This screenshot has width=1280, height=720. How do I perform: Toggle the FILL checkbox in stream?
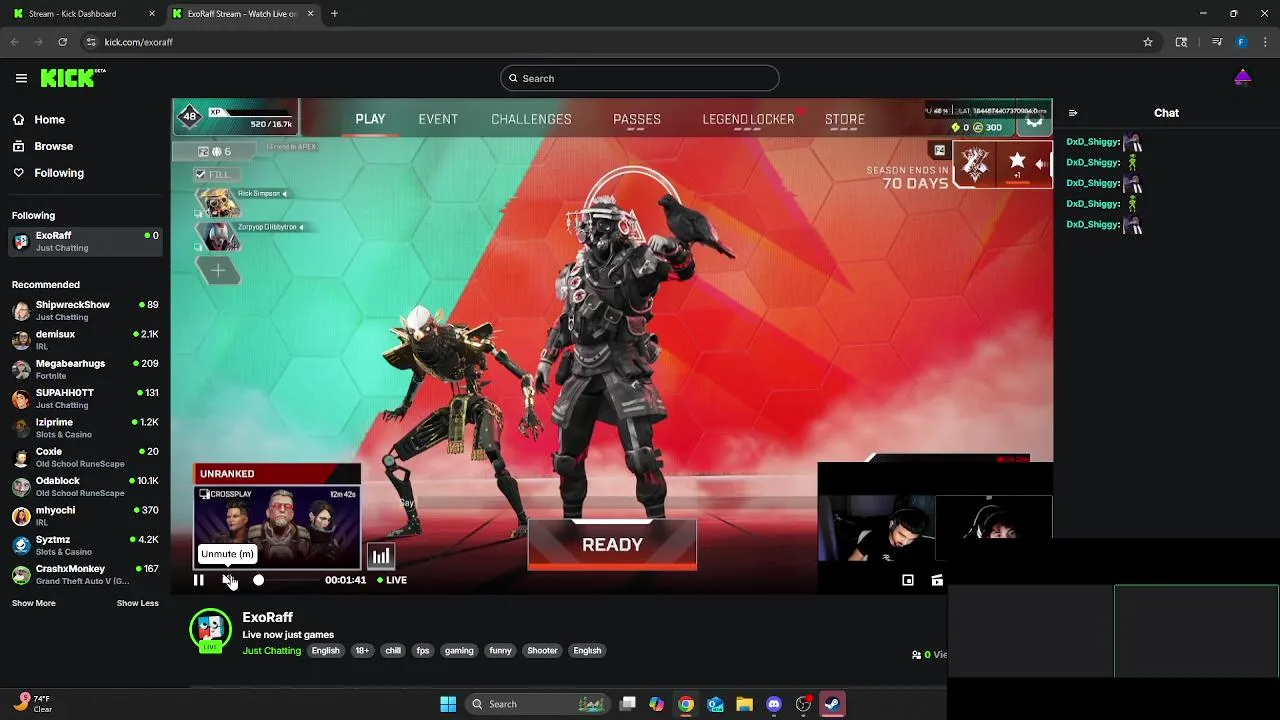(x=200, y=174)
